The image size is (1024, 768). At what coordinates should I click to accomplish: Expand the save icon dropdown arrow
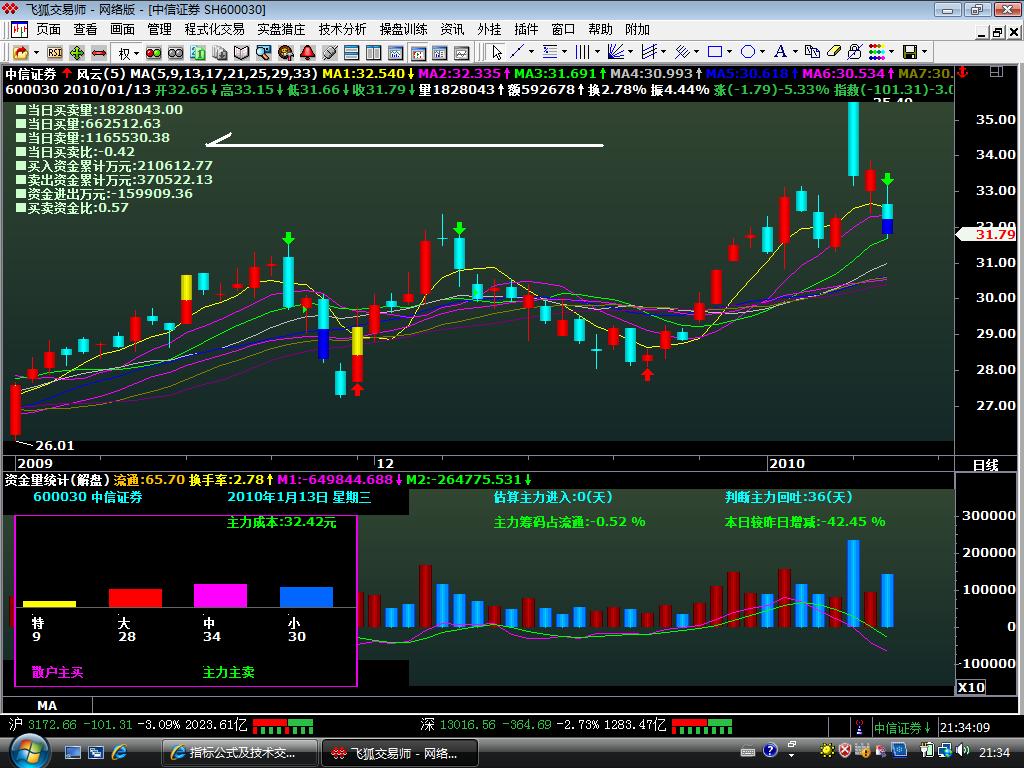coord(924,52)
